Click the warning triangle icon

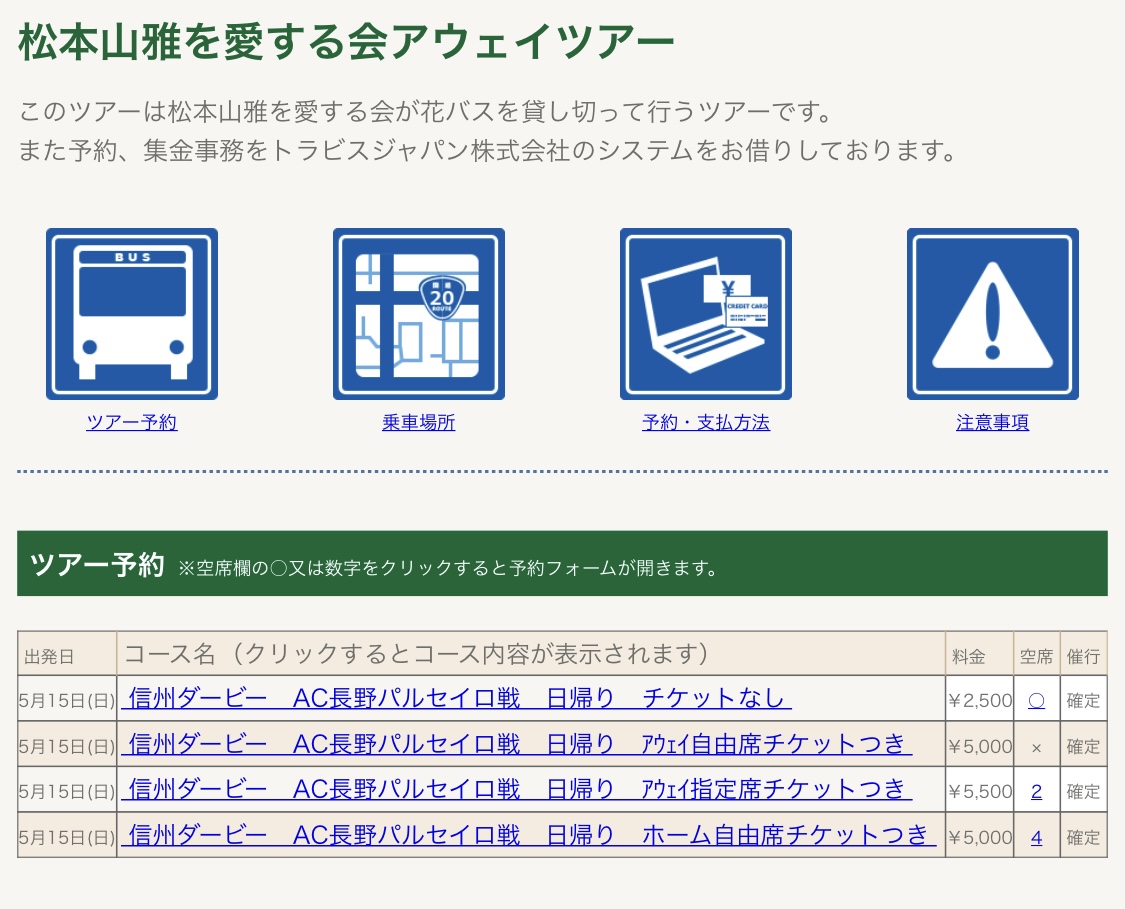pos(993,314)
